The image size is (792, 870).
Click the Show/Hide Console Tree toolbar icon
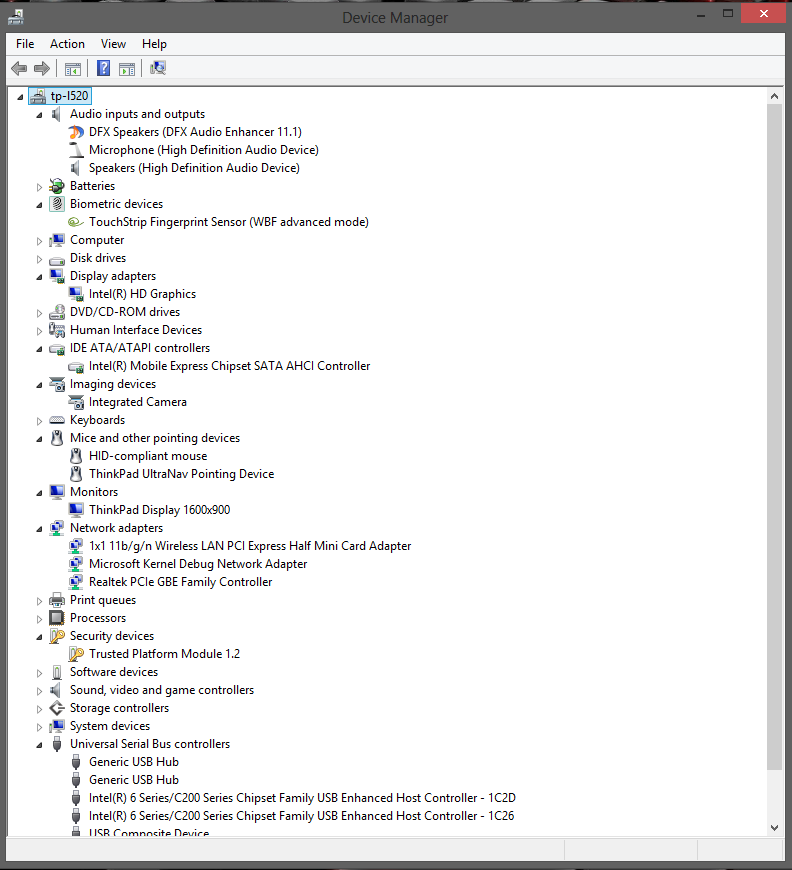[x=73, y=69]
